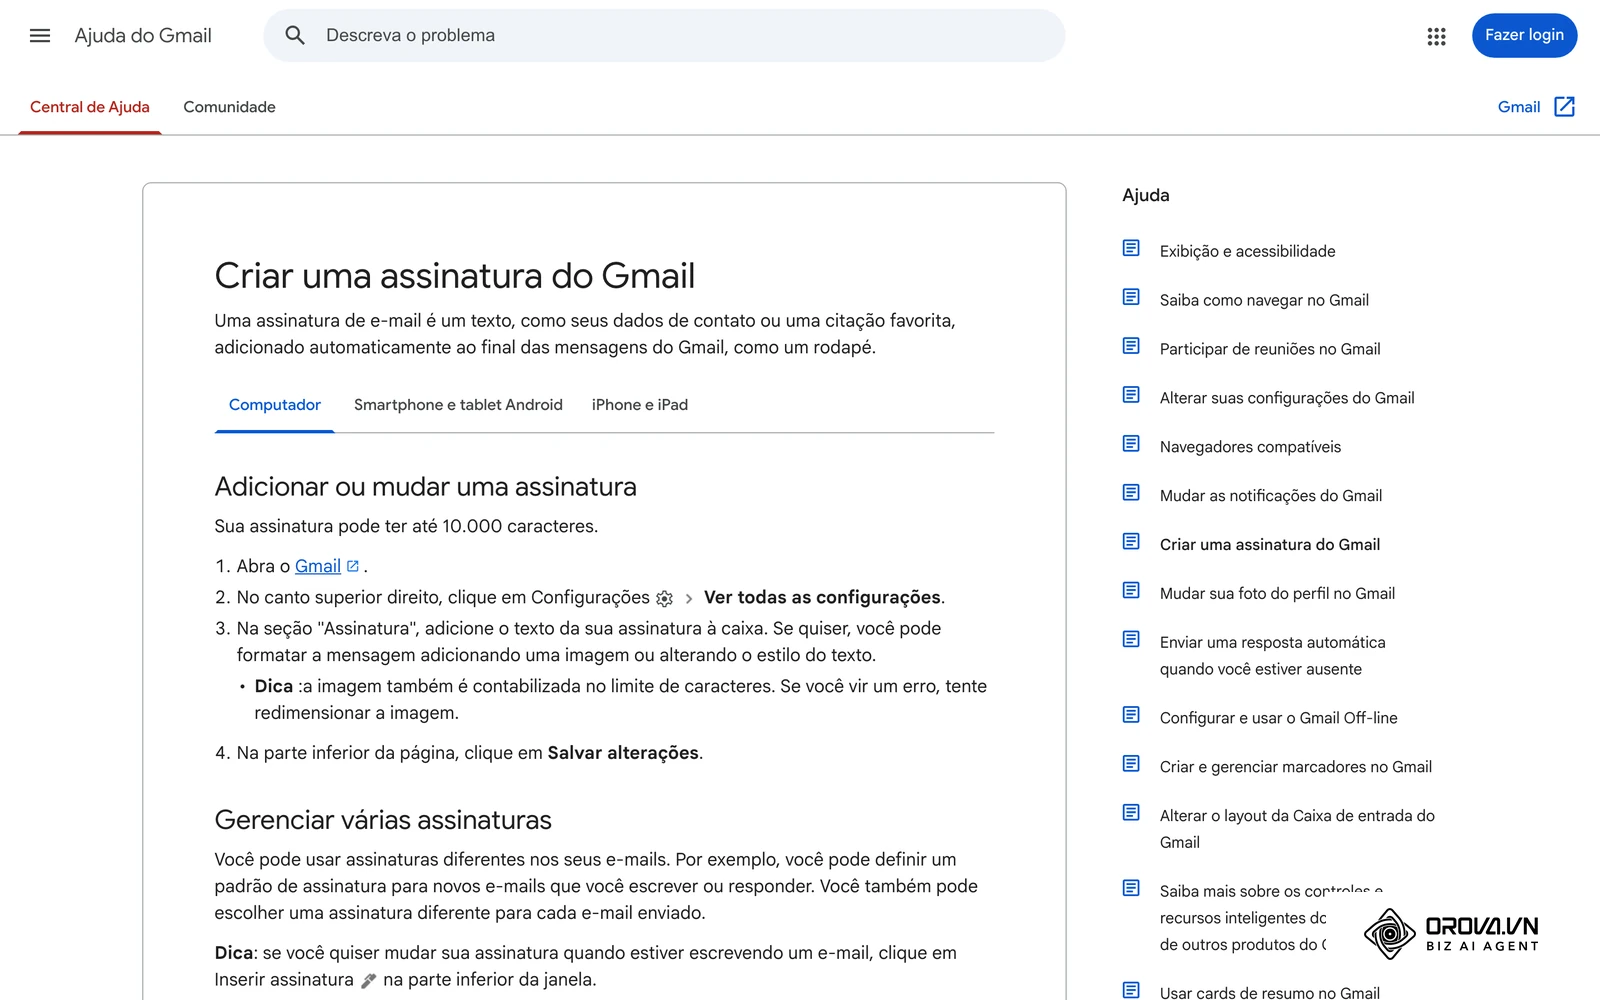Click article icon beside Navegadores compatíveis
The height and width of the screenshot is (1000, 1600).
1131,444
